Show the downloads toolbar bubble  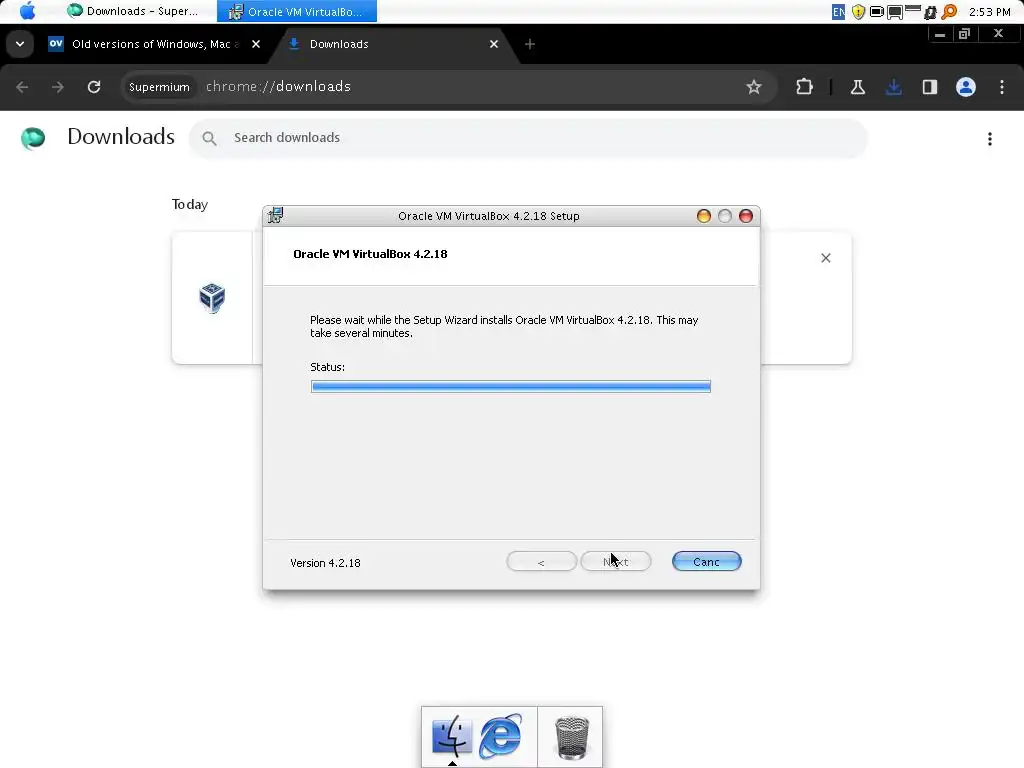[893, 87]
